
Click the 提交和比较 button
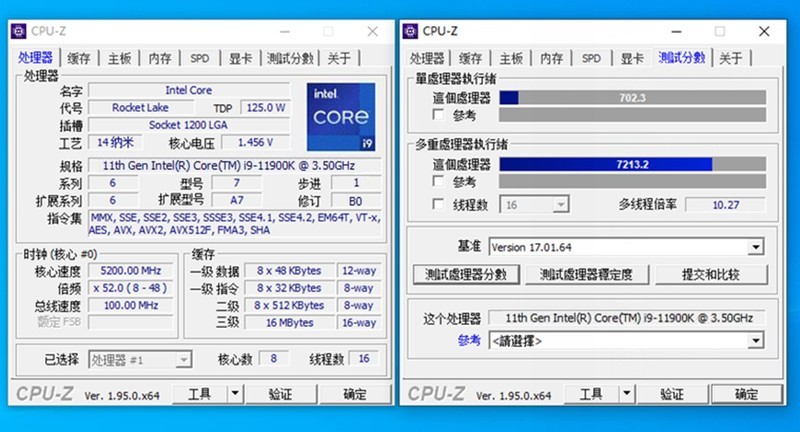click(711, 274)
